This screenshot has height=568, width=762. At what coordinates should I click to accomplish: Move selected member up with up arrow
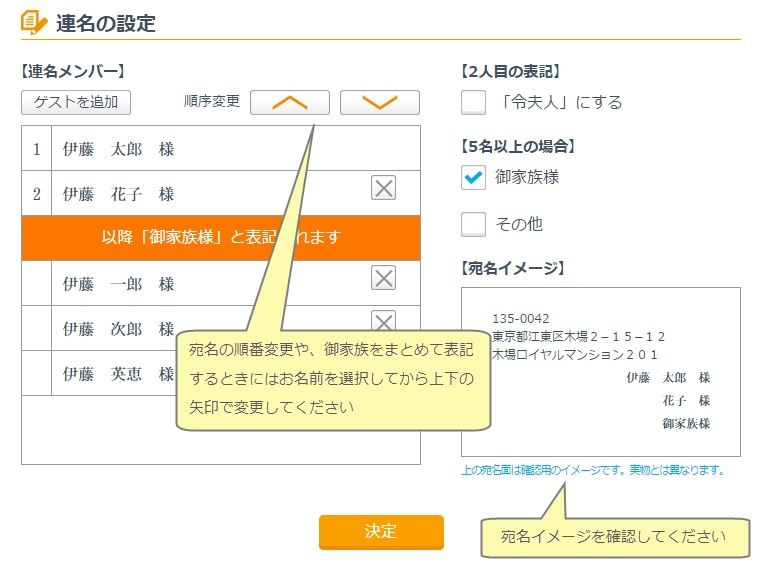click(x=289, y=102)
